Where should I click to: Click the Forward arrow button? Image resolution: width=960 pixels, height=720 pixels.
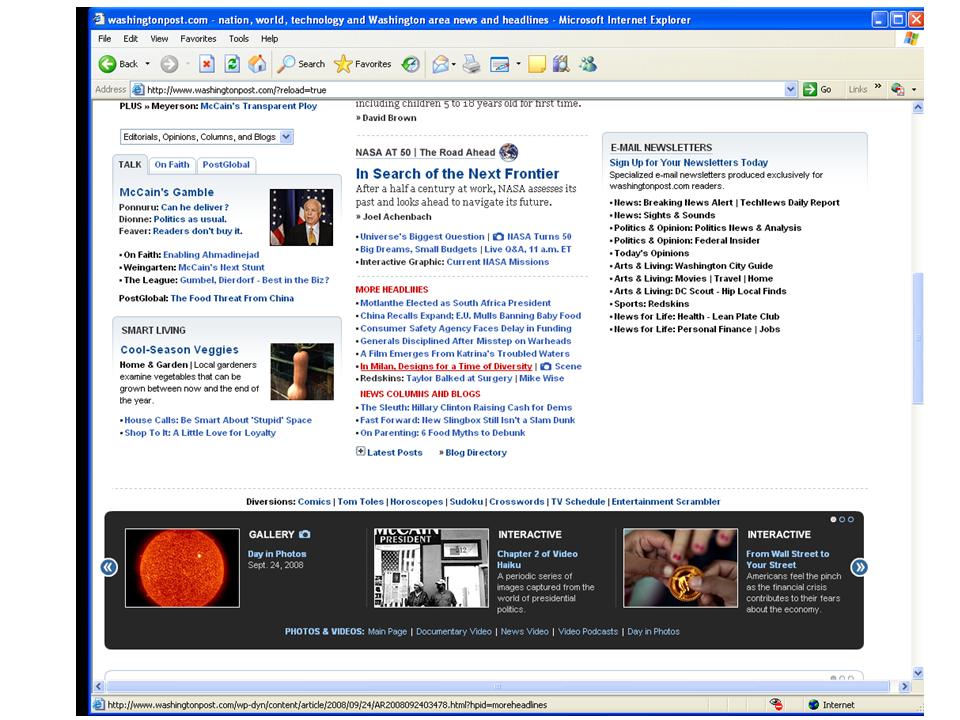coord(170,64)
